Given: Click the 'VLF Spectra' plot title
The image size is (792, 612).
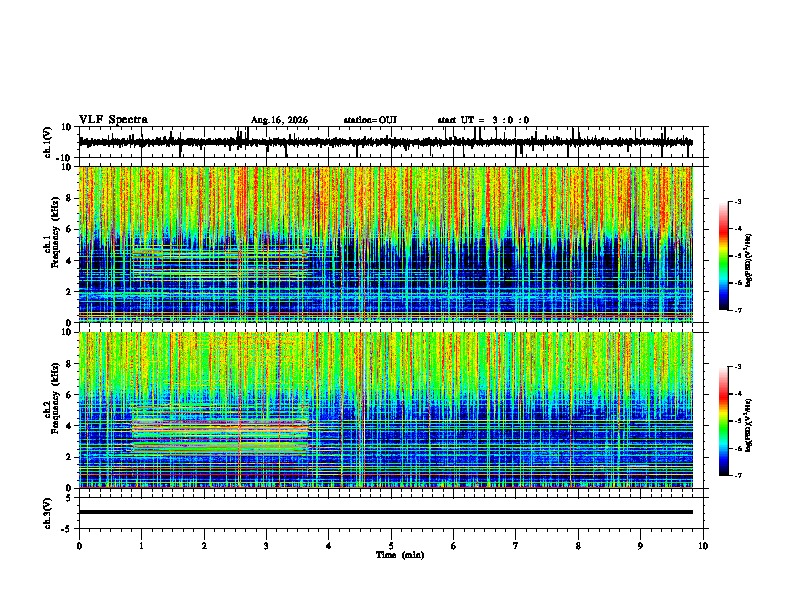Looking at the screenshot, I should (x=113, y=120).
